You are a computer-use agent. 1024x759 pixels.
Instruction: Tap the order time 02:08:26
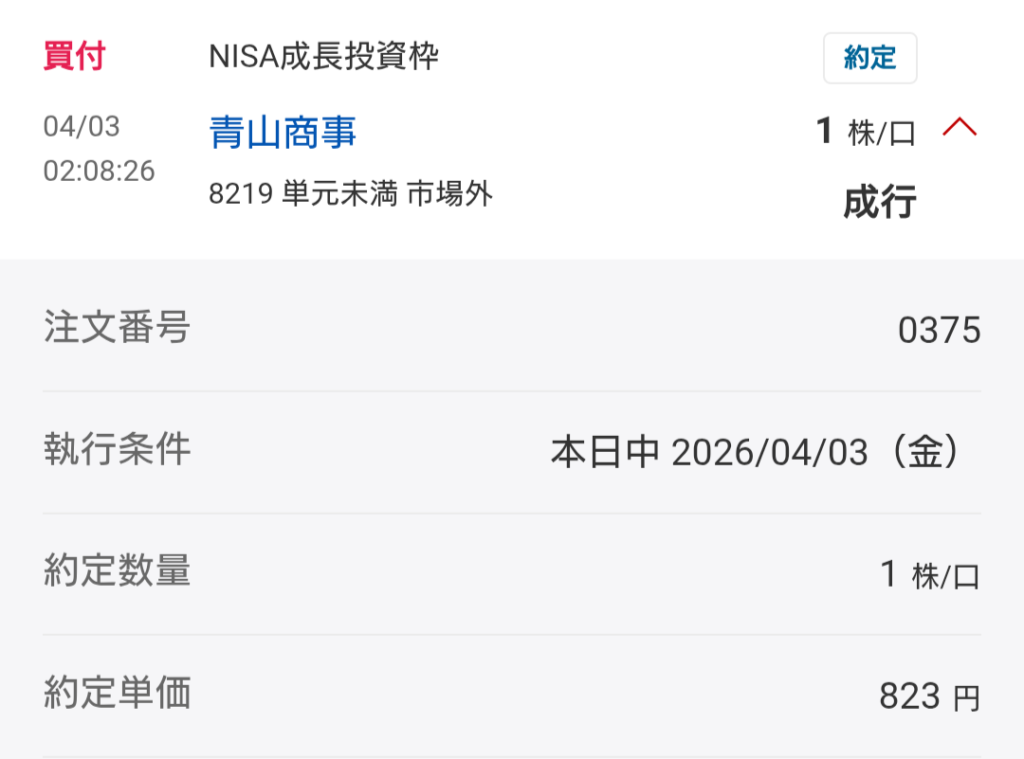coord(99,171)
